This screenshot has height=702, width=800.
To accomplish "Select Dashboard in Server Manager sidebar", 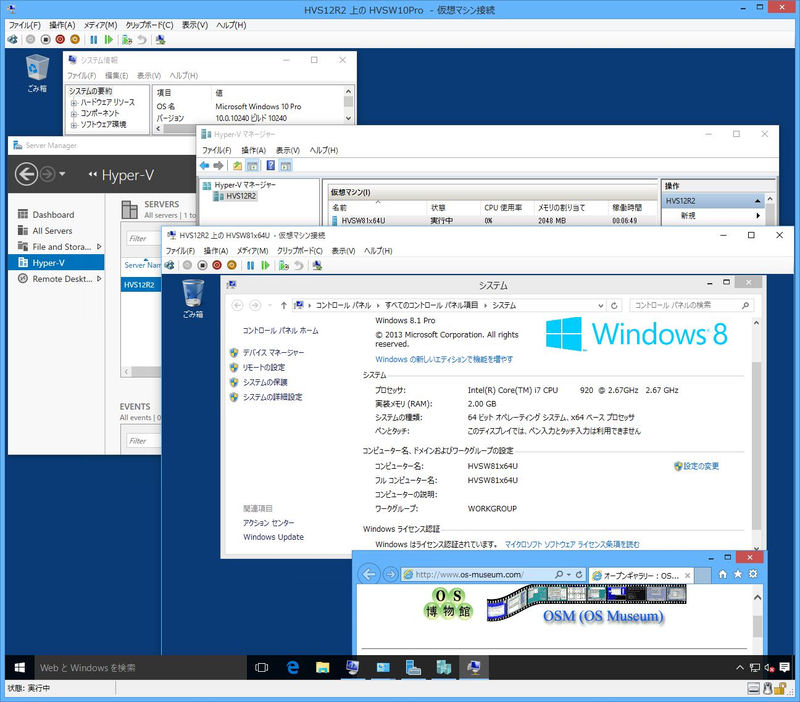I will (x=54, y=215).
